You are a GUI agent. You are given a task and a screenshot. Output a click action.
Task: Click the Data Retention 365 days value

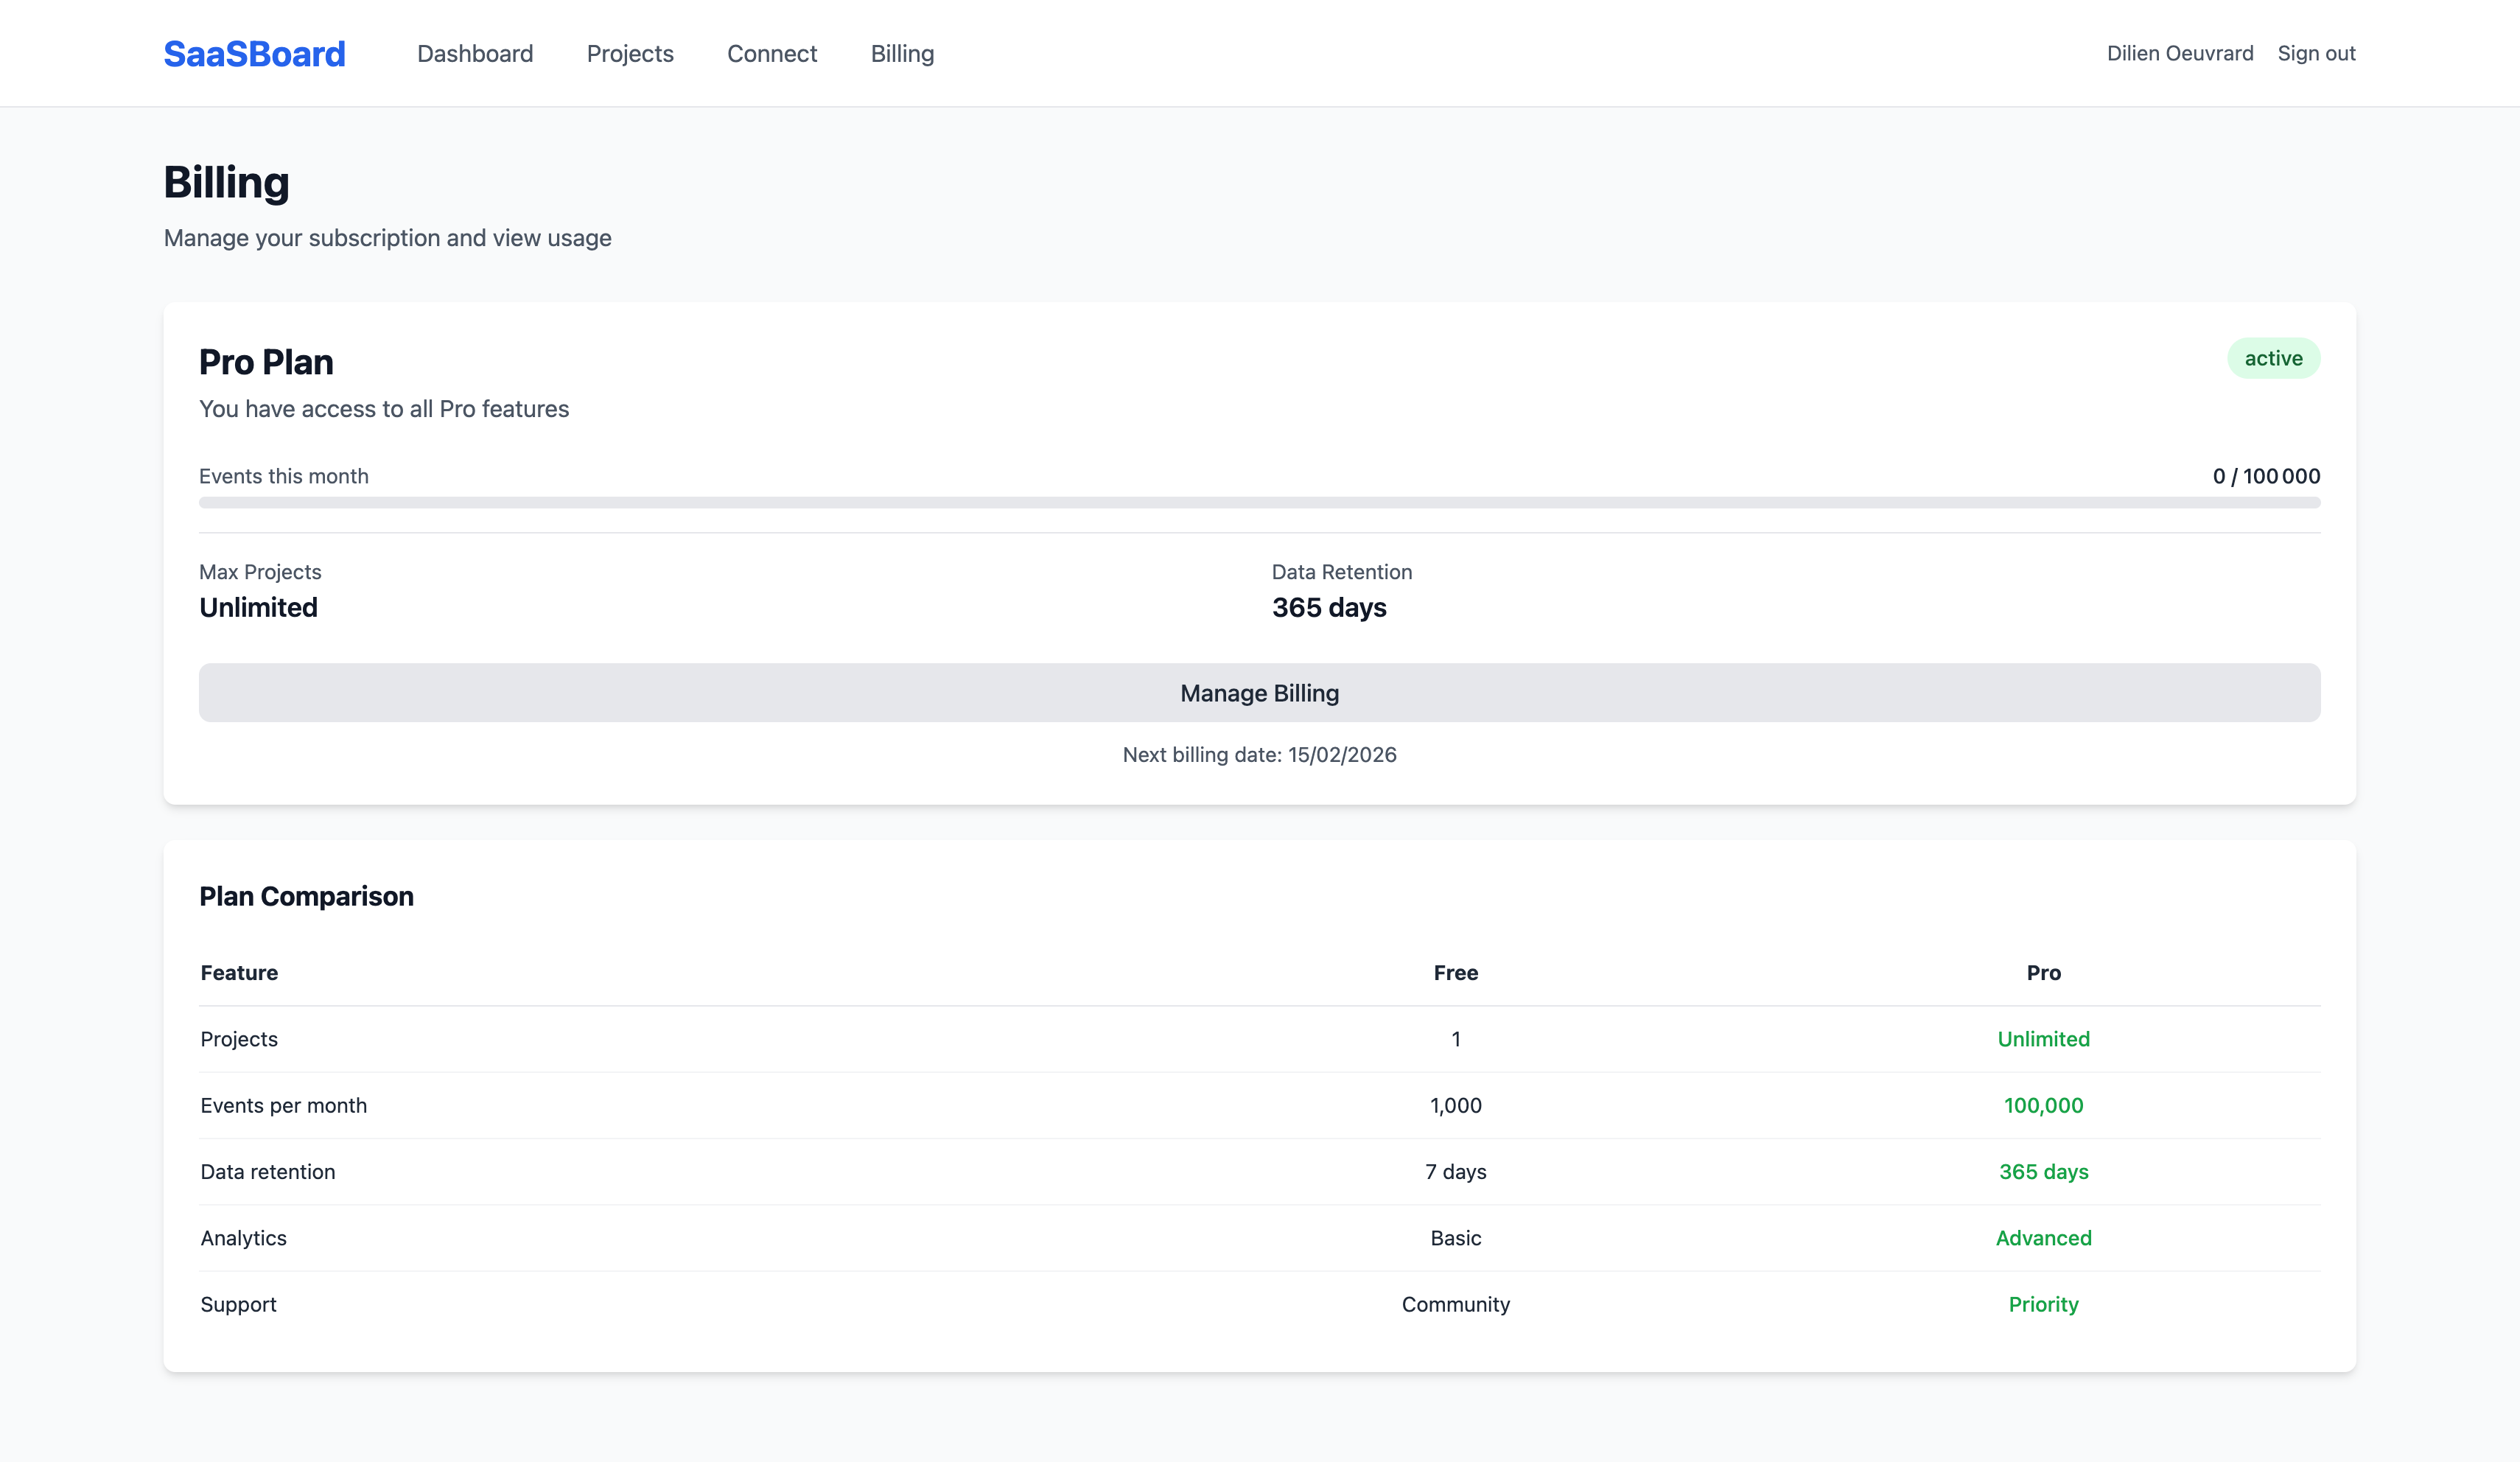1328,607
